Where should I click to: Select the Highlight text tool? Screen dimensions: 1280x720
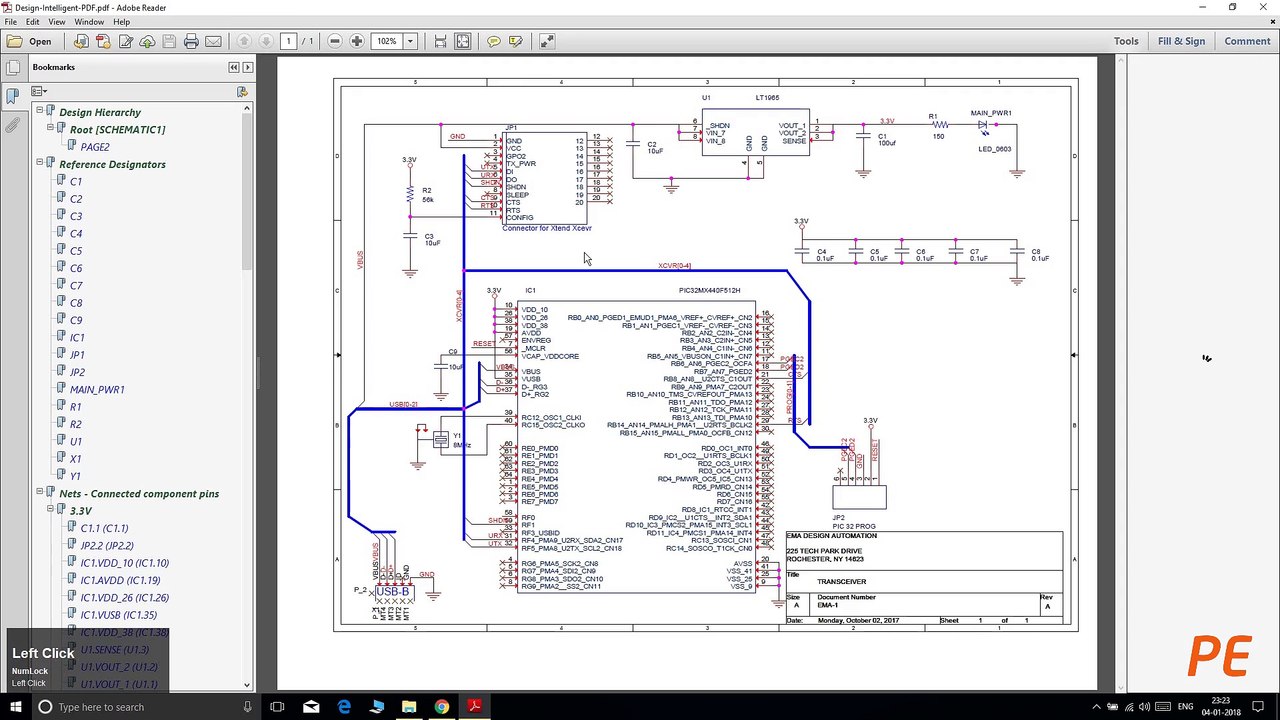[x=516, y=41]
